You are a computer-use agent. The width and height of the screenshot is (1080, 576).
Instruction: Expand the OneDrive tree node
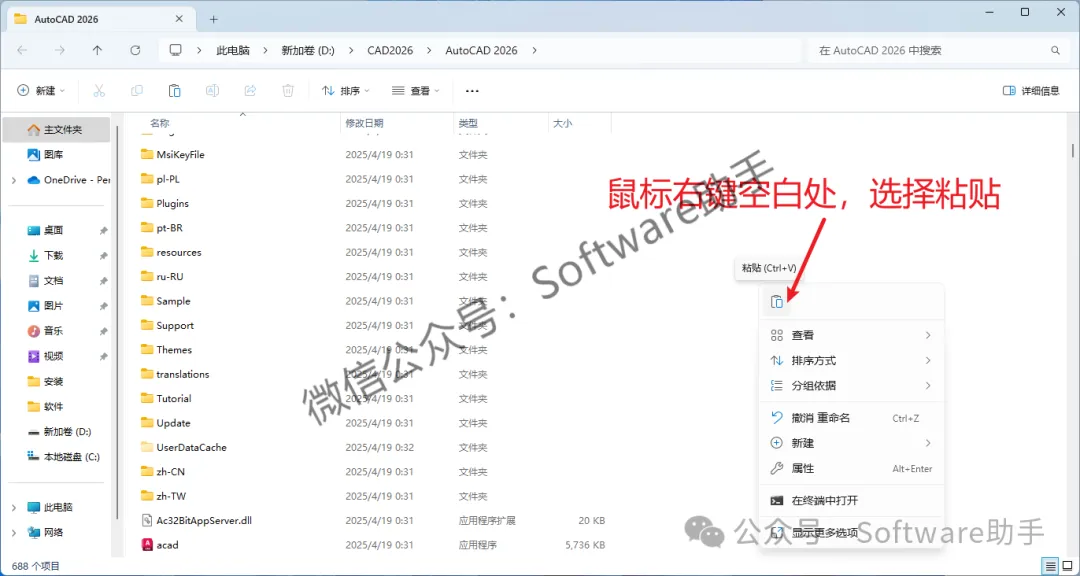14,180
